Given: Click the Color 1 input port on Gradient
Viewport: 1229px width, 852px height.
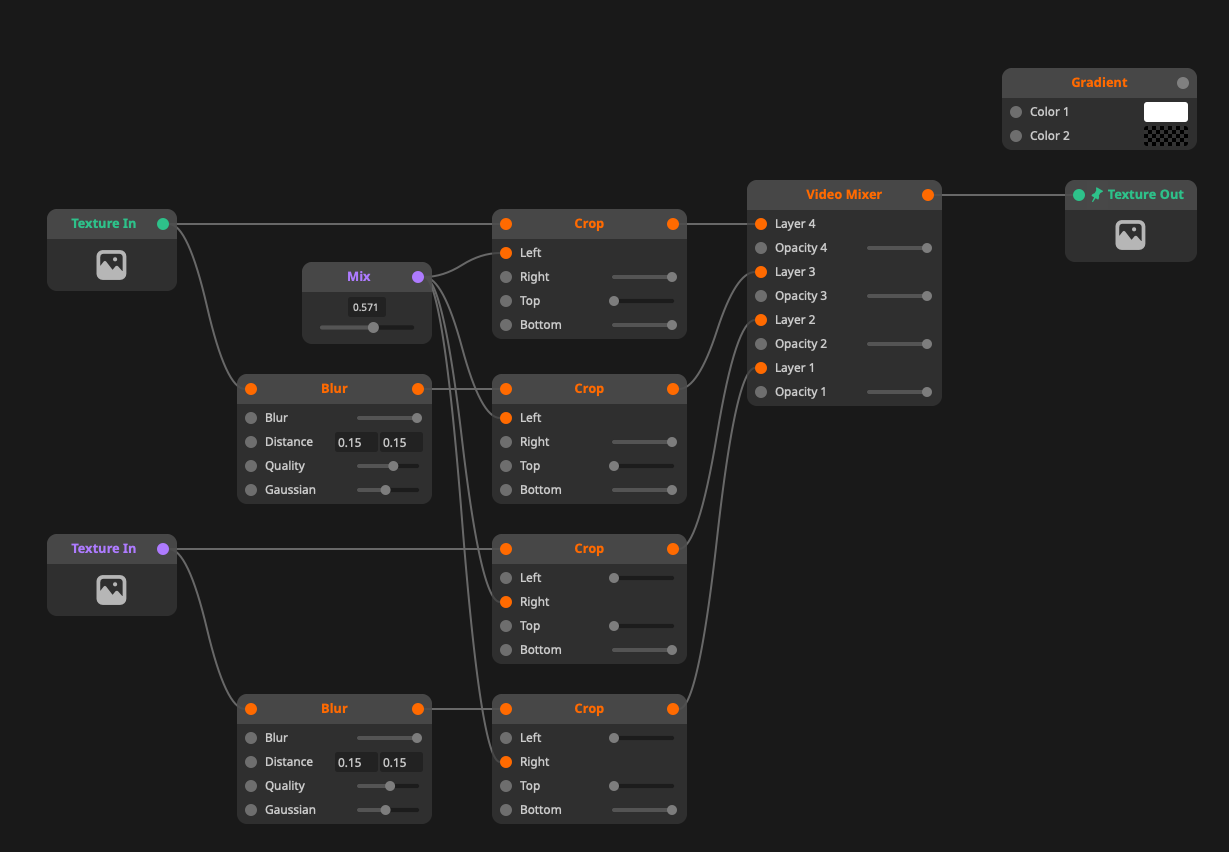Looking at the screenshot, I should [x=1016, y=112].
